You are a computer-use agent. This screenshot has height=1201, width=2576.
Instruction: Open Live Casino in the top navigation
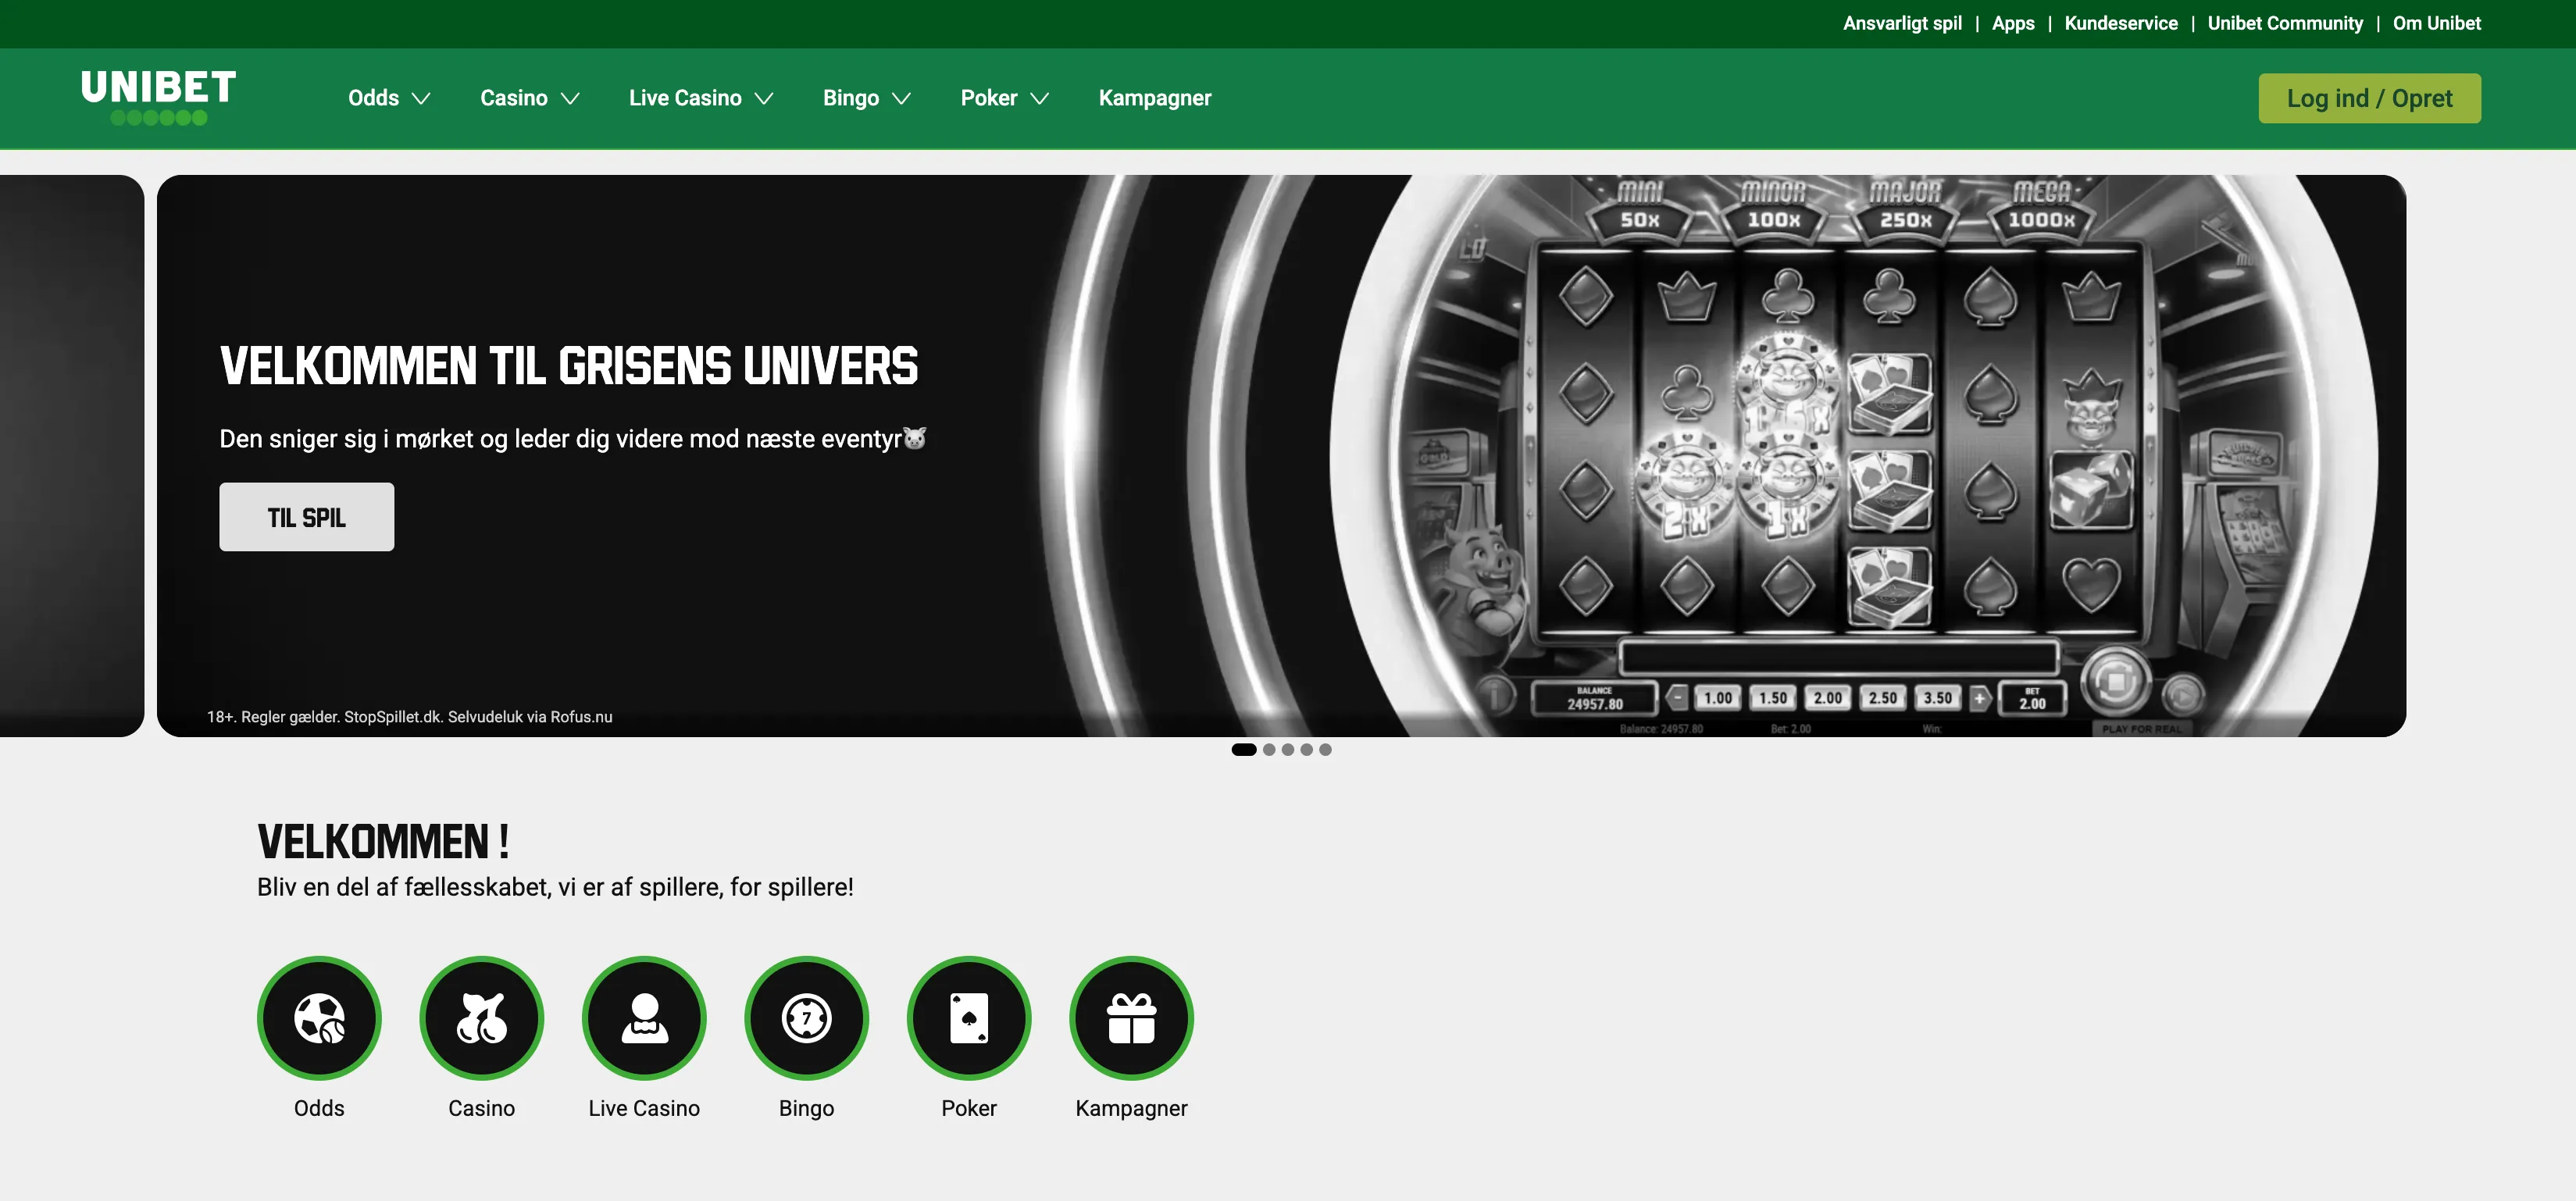[x=685, y=98]
